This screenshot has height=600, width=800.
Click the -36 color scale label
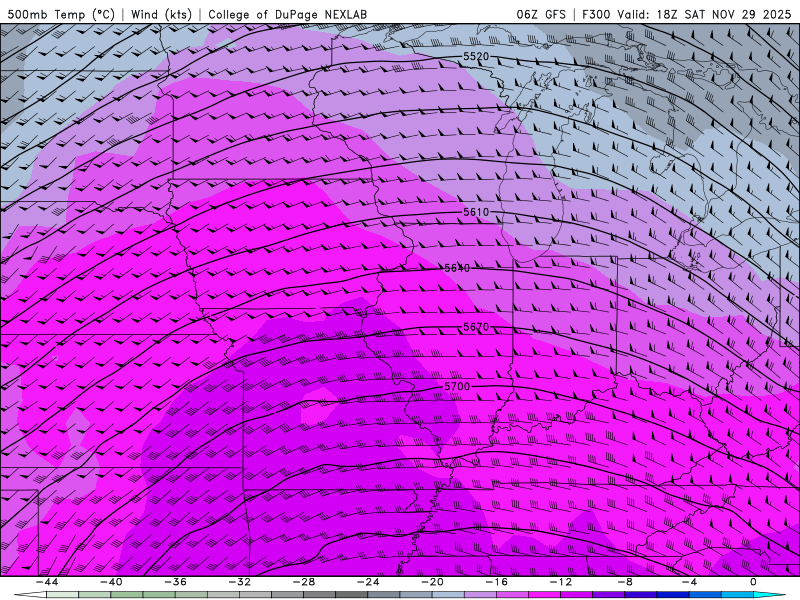pos(175,582)
